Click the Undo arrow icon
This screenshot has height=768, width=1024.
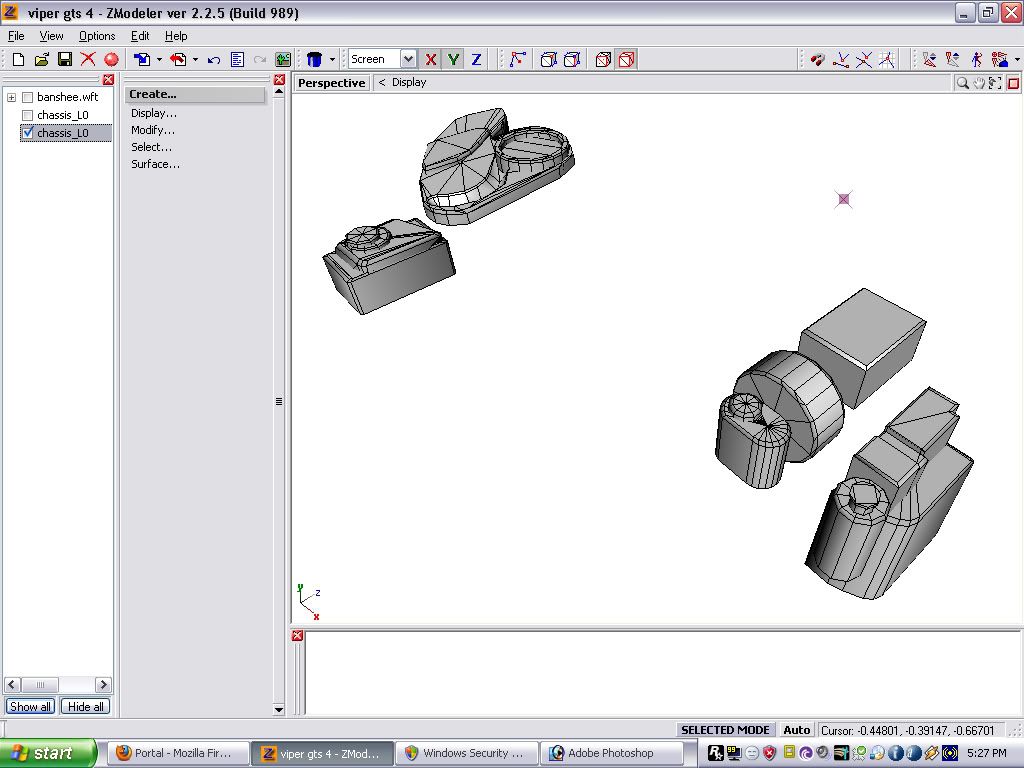[214, 60]
